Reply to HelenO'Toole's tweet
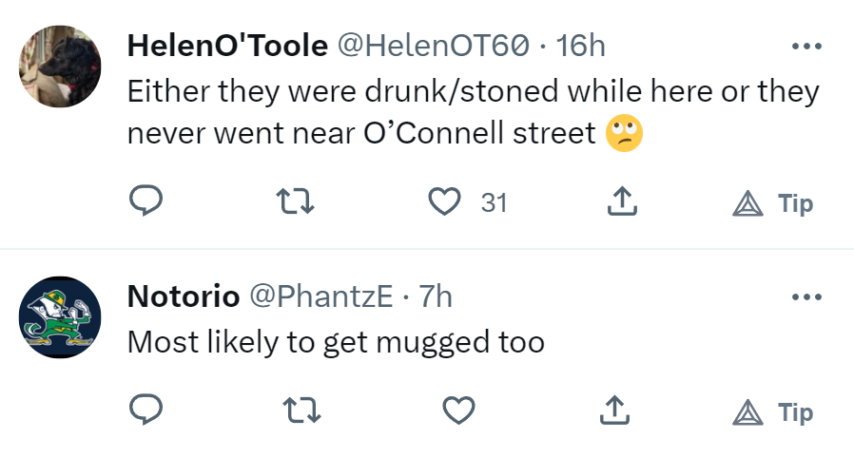 click(147, 203)
